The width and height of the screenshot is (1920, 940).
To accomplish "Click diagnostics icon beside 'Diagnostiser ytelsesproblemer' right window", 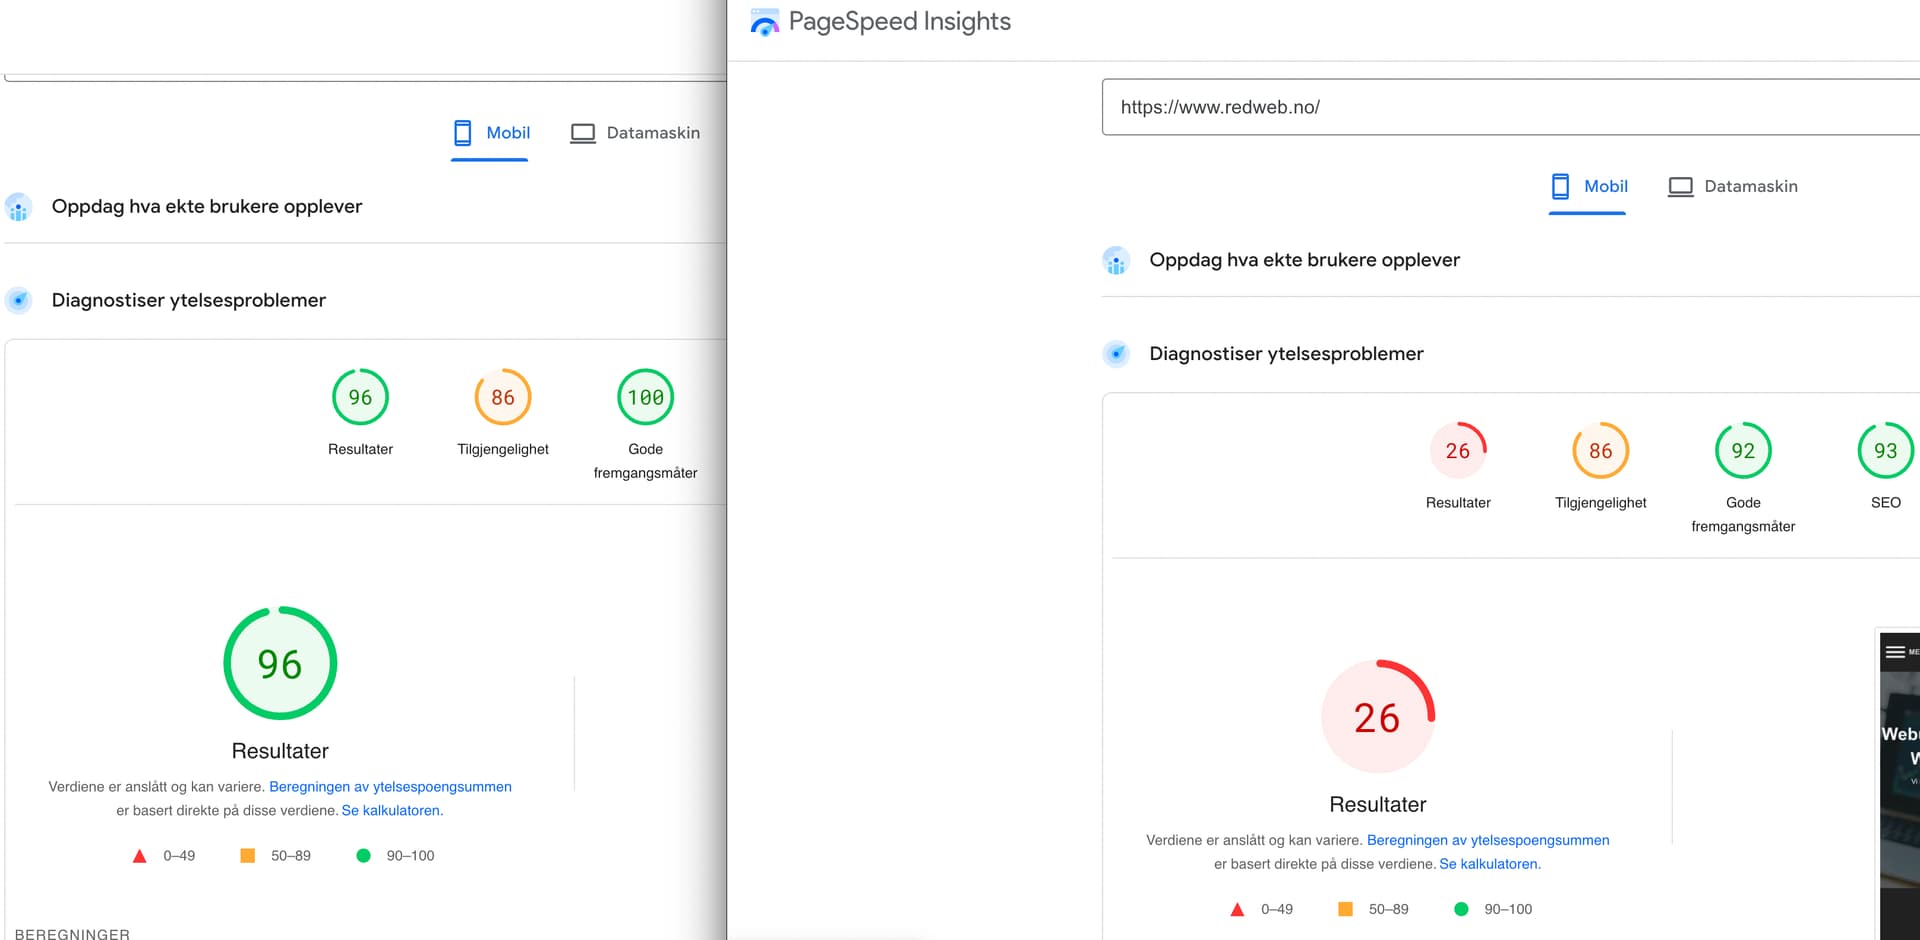I will (x=1116, y=354).
